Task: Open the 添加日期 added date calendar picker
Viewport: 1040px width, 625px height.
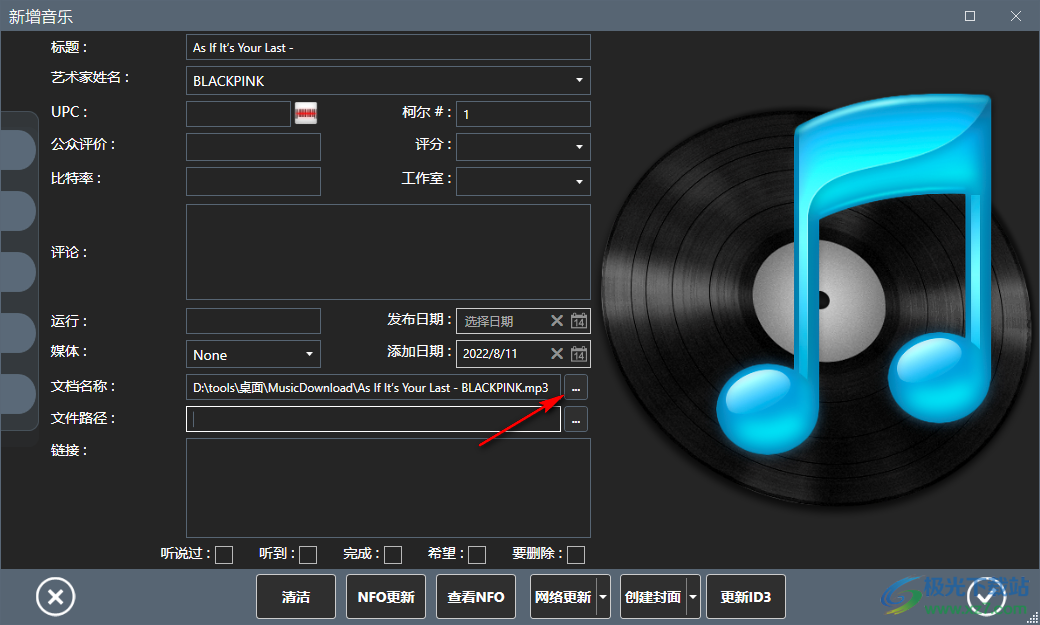Action: 580,353
